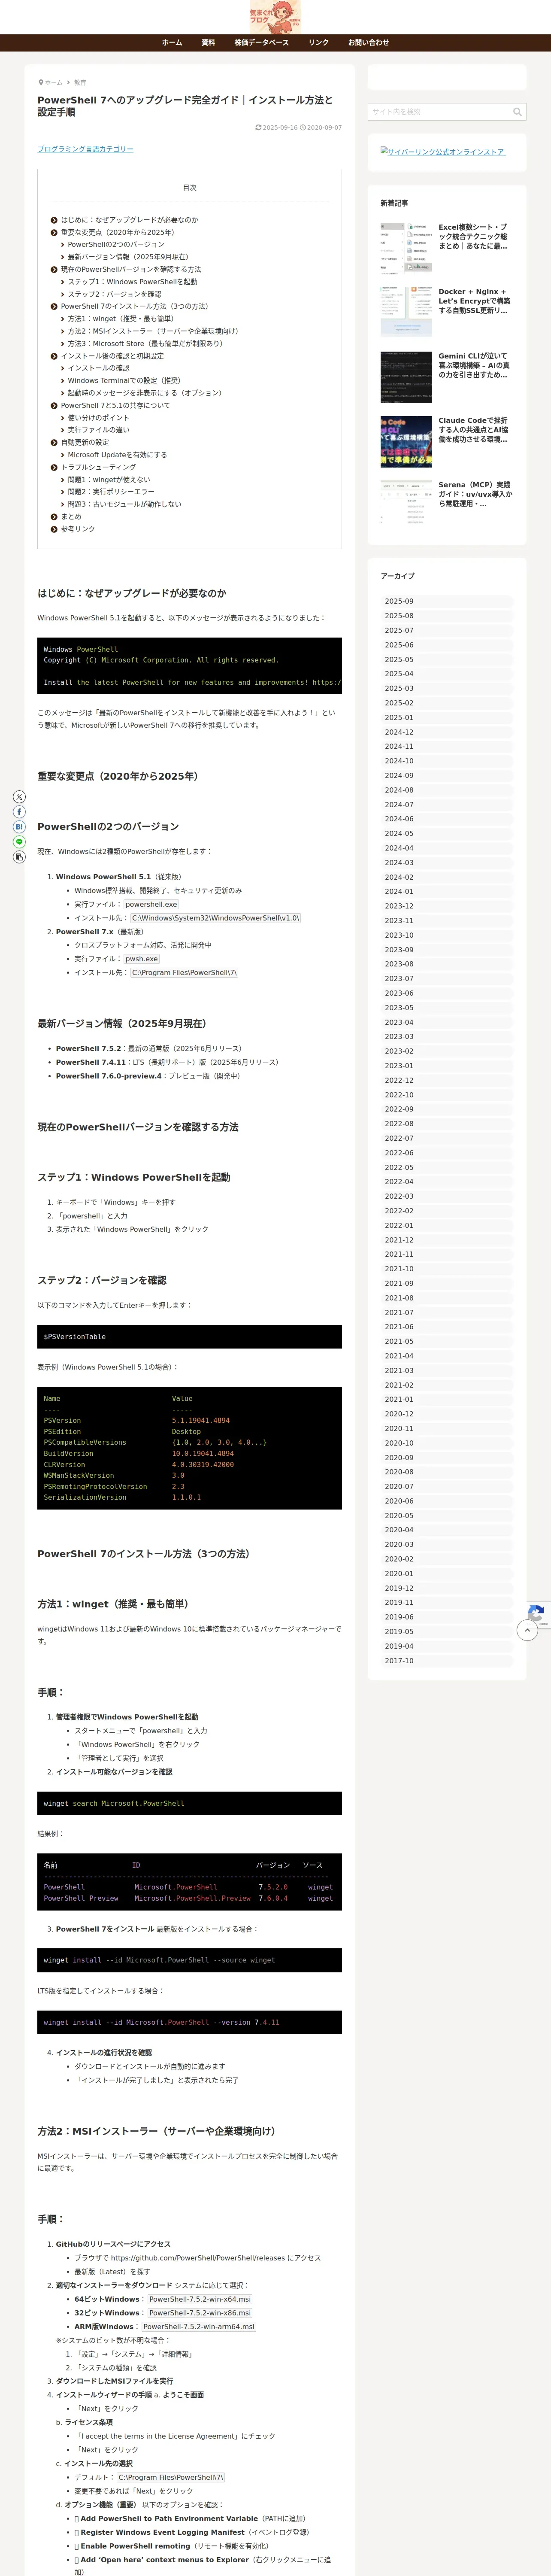Open the 2023-01 archive
The height and width of the screenshot is (2576, 551).
pos(447,1066)
